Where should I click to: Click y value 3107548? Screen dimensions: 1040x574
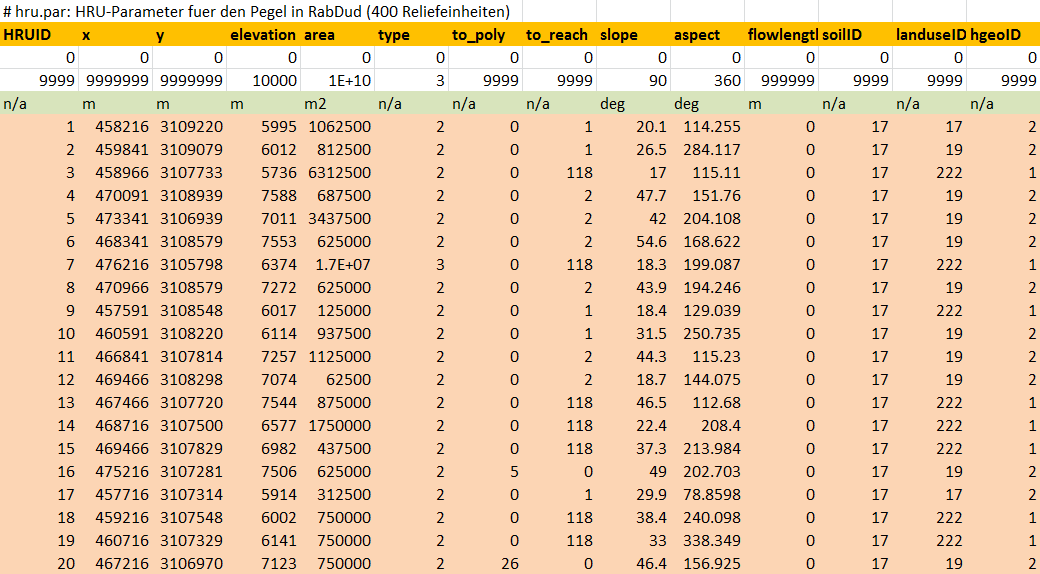190,518
